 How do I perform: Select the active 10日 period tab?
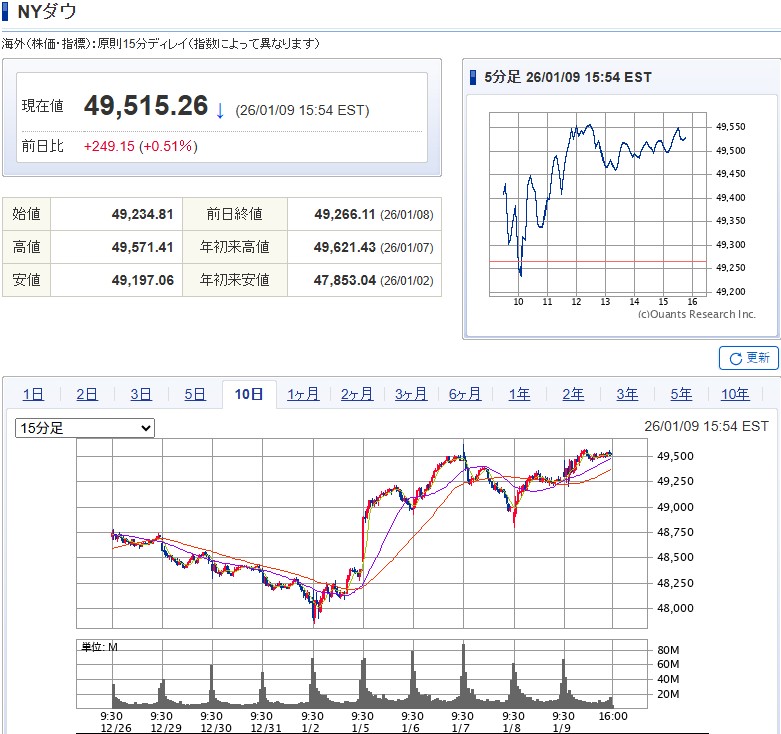click(249, 394)
